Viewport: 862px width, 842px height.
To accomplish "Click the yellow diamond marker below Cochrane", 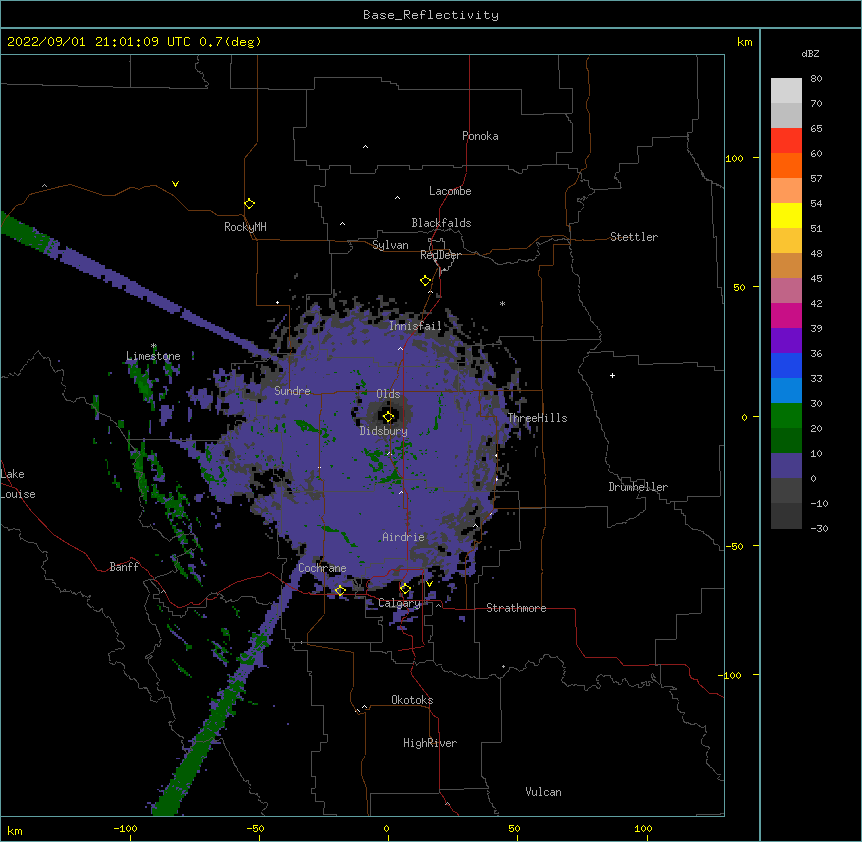I will (340, 591).
